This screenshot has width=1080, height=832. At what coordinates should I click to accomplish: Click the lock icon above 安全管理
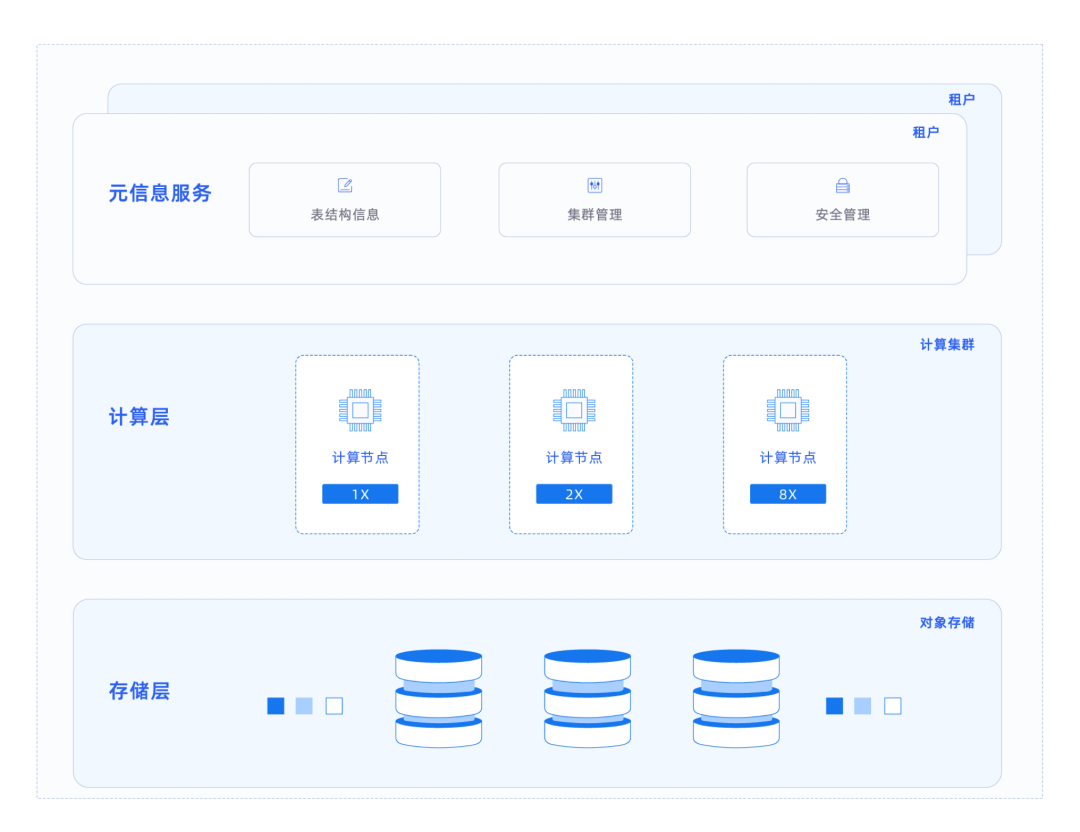point(842,185)
